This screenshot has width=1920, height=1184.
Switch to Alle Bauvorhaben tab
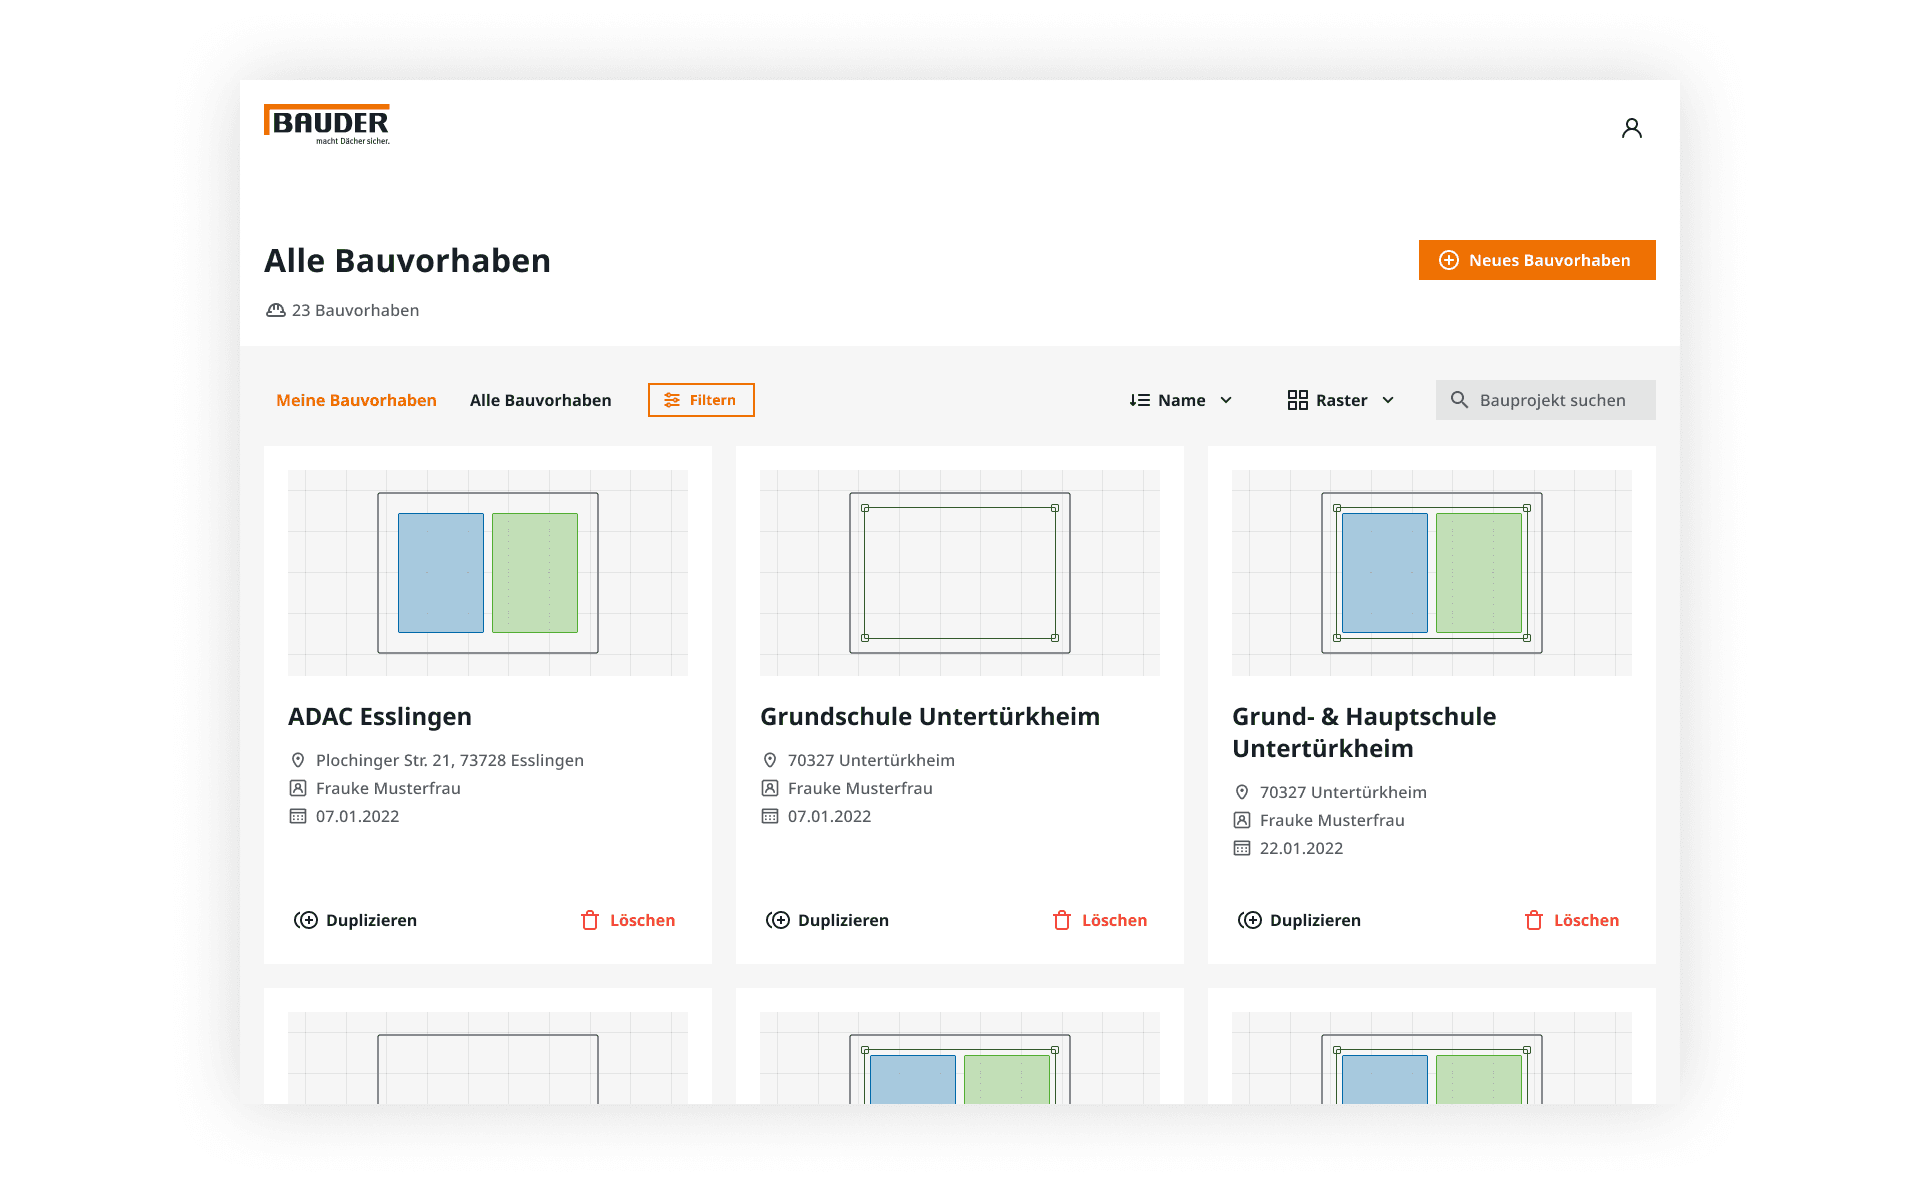click(540, 400)
